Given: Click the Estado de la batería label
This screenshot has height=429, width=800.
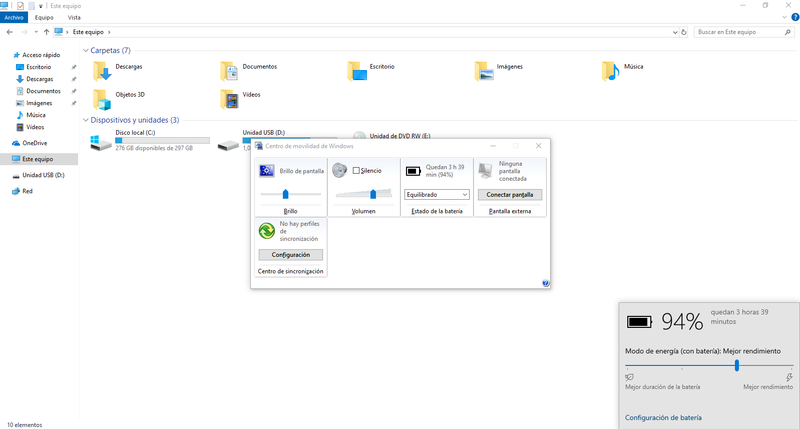Looking at the screenshot, I should [x=437, y=211].
